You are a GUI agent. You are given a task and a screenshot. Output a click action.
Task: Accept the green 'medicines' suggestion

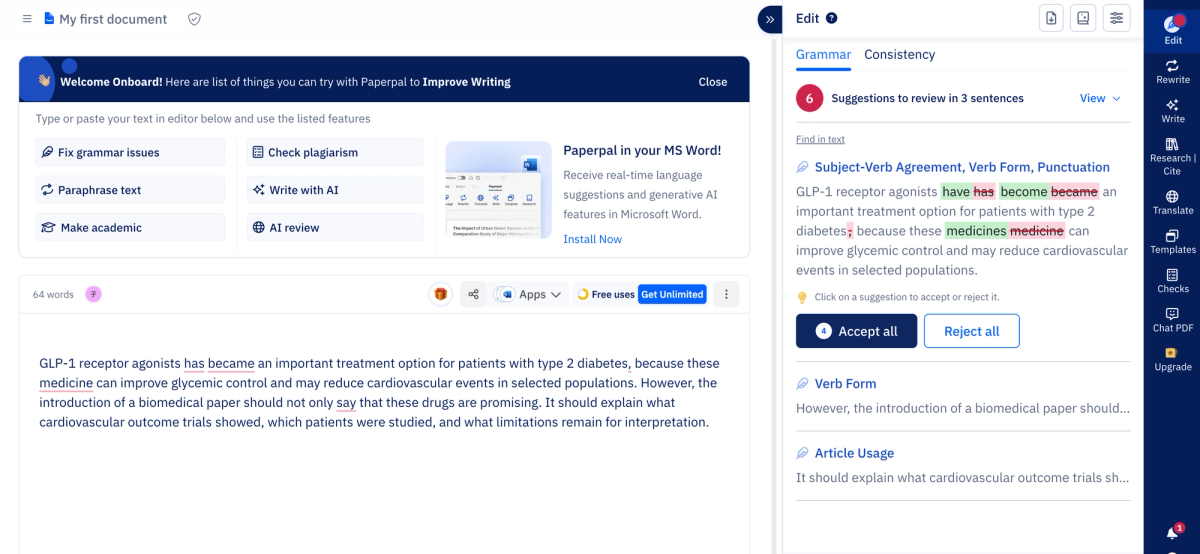976,230
